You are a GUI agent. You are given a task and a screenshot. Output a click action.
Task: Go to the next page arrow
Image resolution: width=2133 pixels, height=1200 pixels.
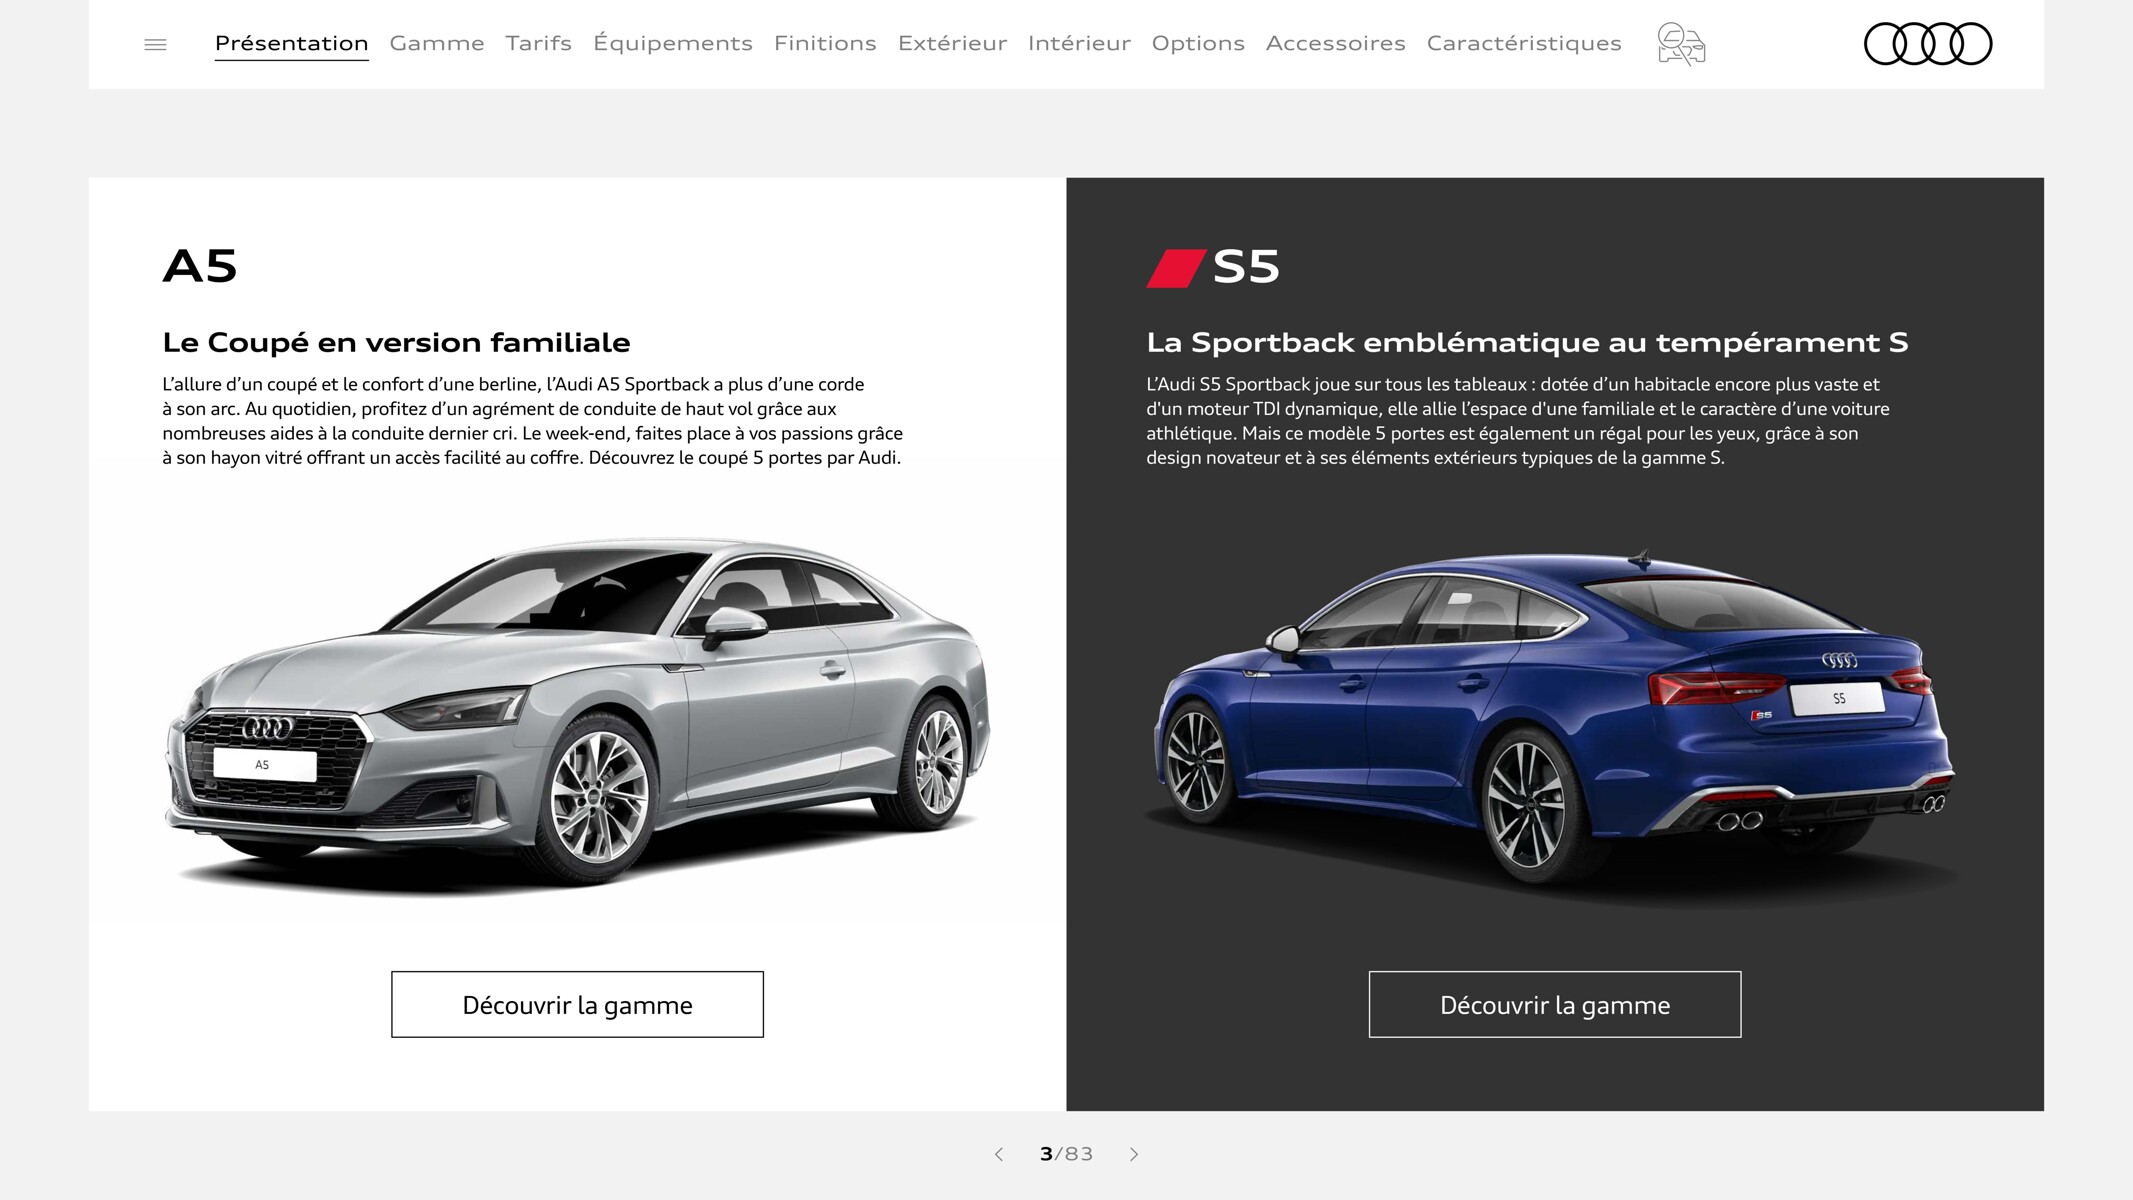click(x=1134, y=1154)
